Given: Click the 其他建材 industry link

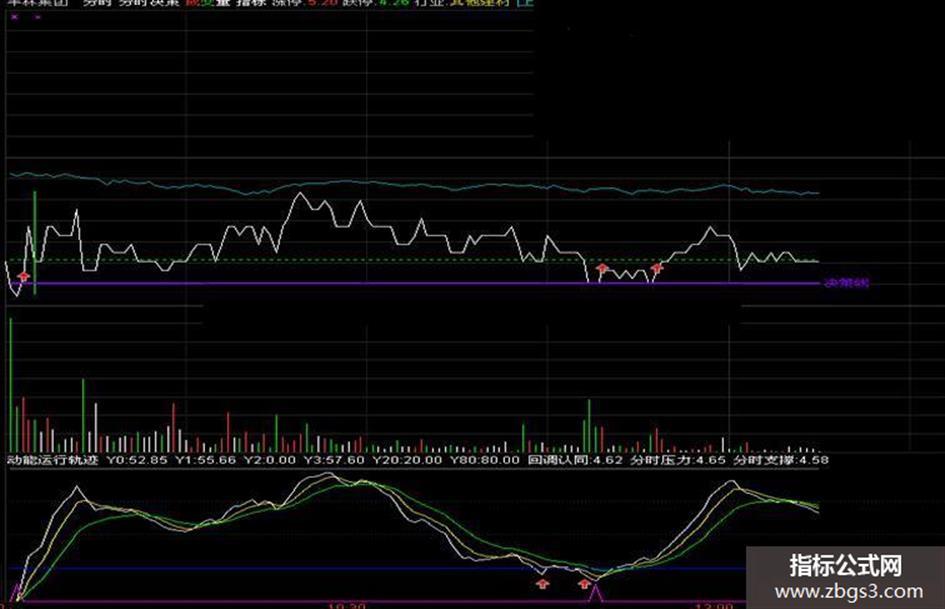Looking at the screenshot, I should point(478,4).
